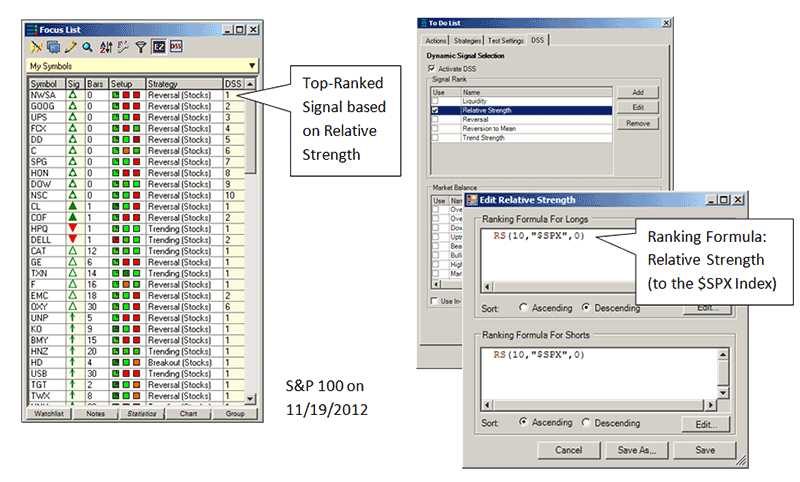Click Cancel in Edit Relative Strength dialog
Viewport: 800px width, 482px height.
(568, 450)
